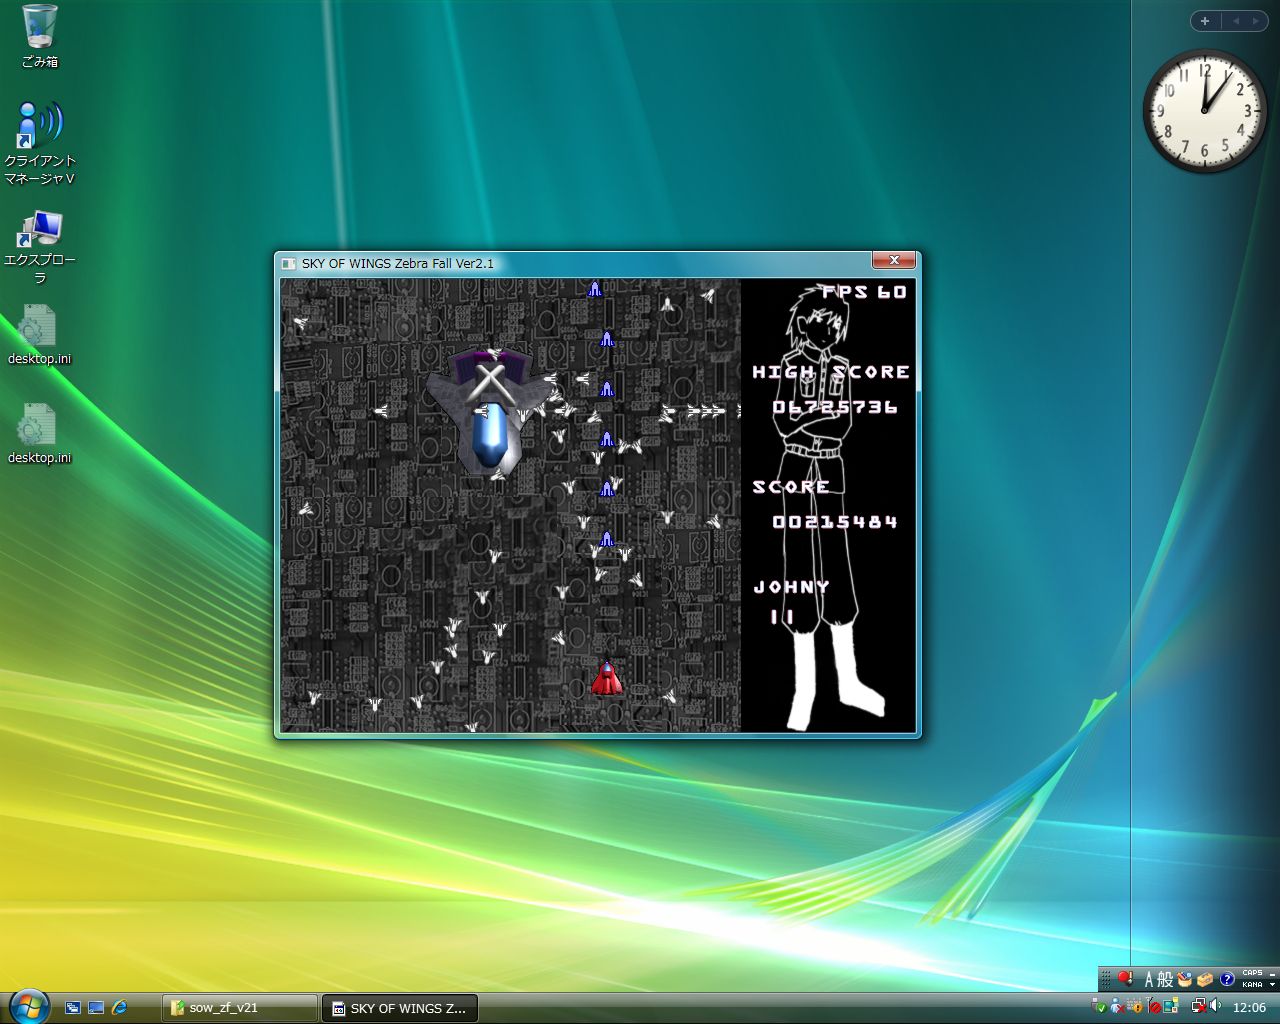Click the game window title bar icon
The height and width of the screenshot is (1024, 1280).
click(x=289, y=264)
